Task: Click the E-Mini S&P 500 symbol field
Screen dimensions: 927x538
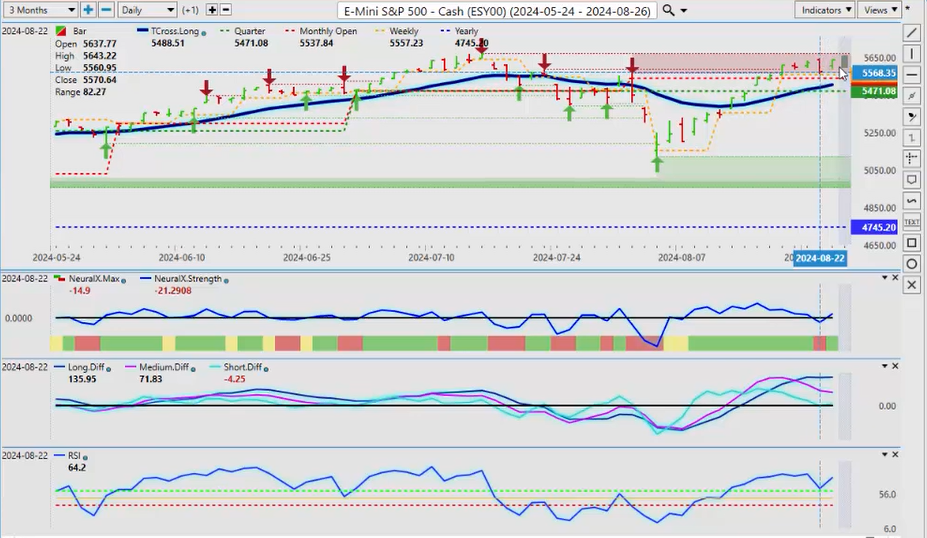Action: tap(497, 10)
